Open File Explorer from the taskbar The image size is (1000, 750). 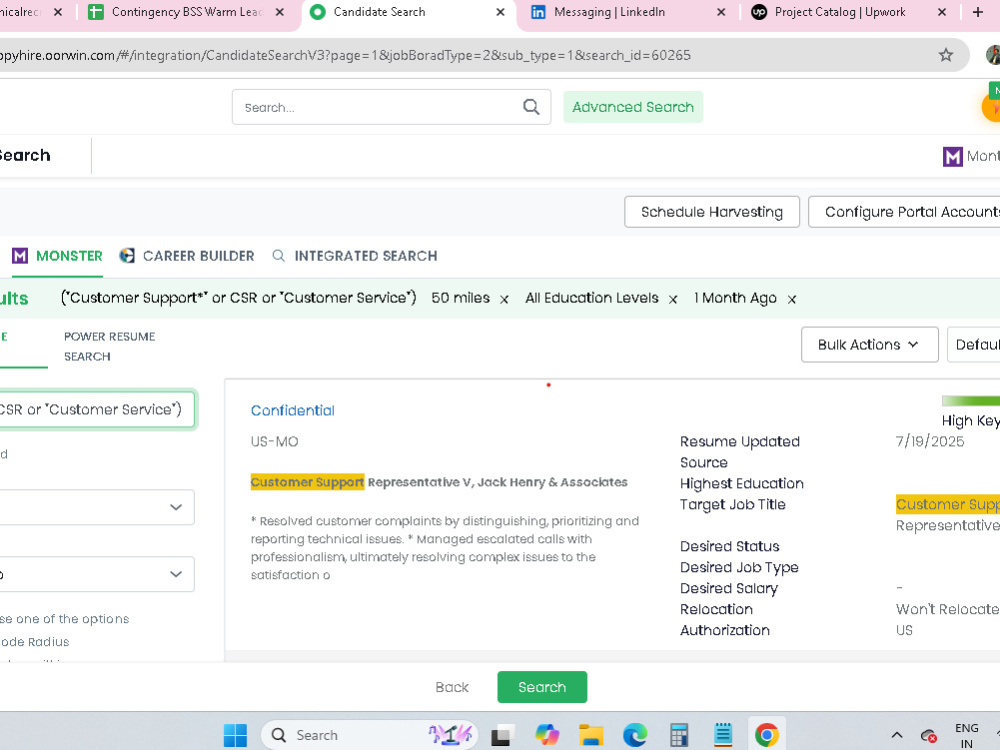(591, 735)
